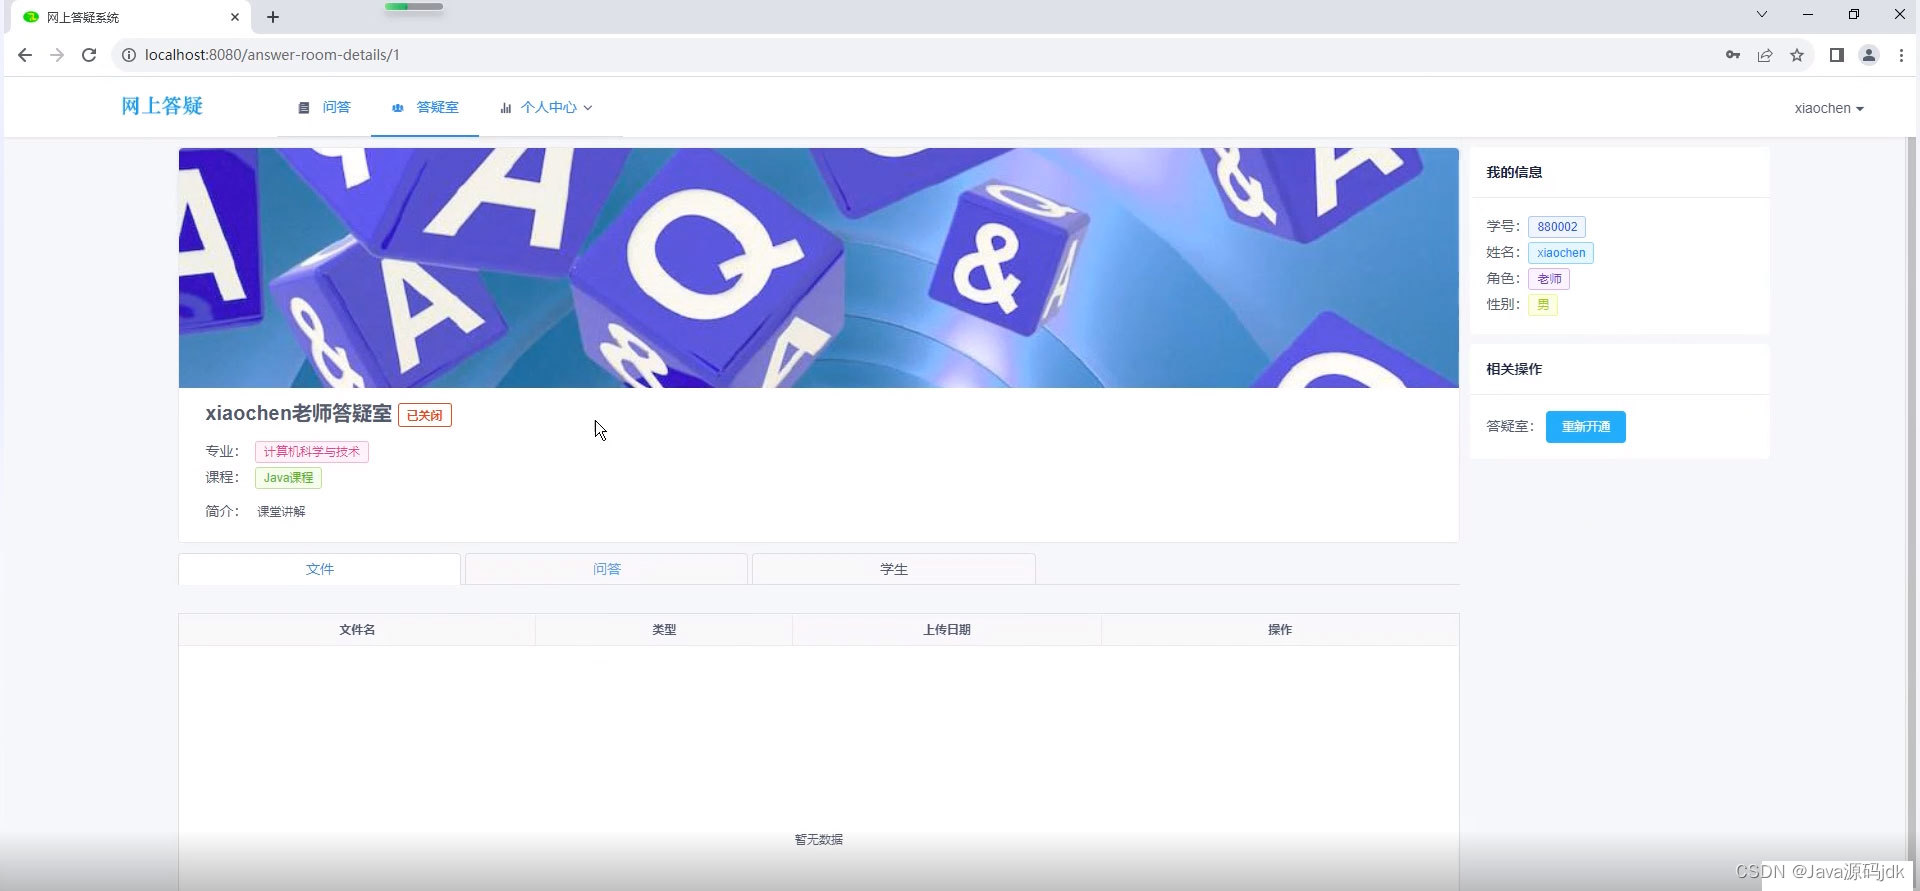1920x891 pixels.
Task: Click the 计算机科学与技术 major tag
Action: click(x=312, y=452)
